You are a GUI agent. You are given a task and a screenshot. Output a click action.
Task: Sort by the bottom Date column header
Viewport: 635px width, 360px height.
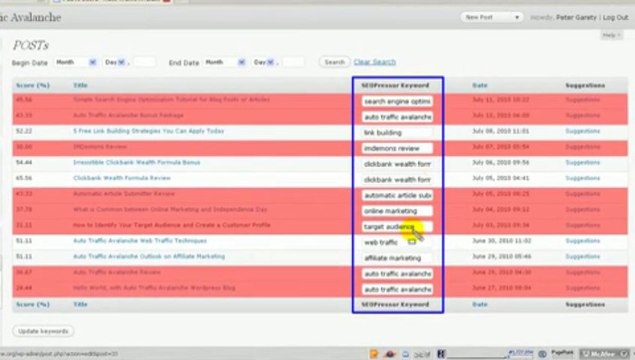point(480,304)
